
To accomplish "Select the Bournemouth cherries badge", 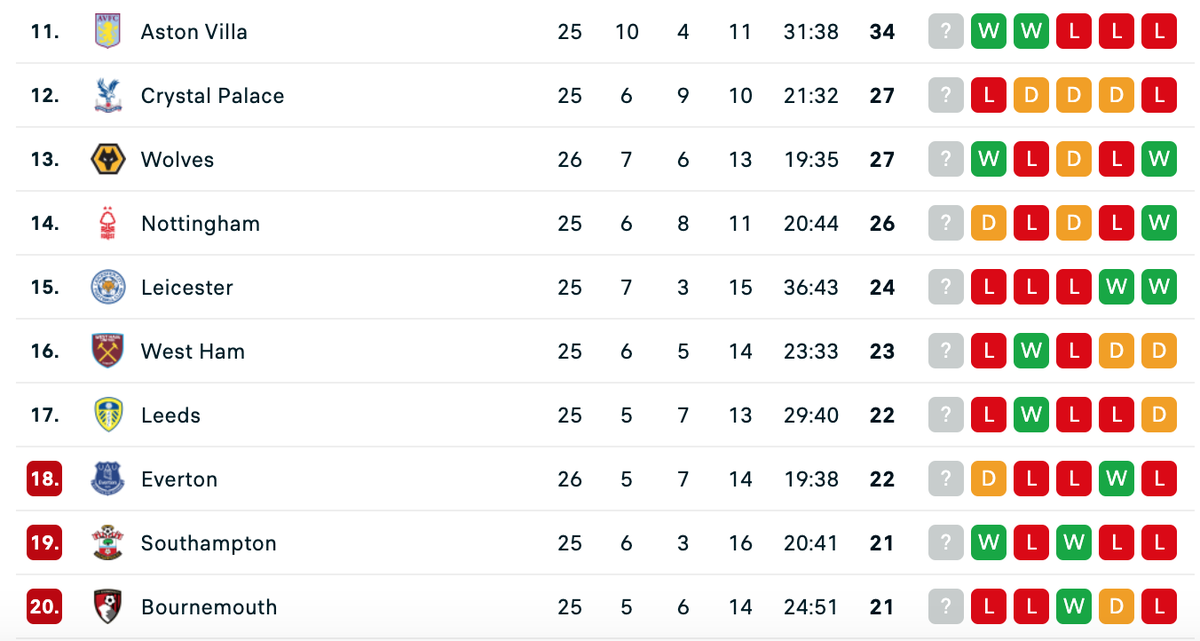I will tap(107, 607).
